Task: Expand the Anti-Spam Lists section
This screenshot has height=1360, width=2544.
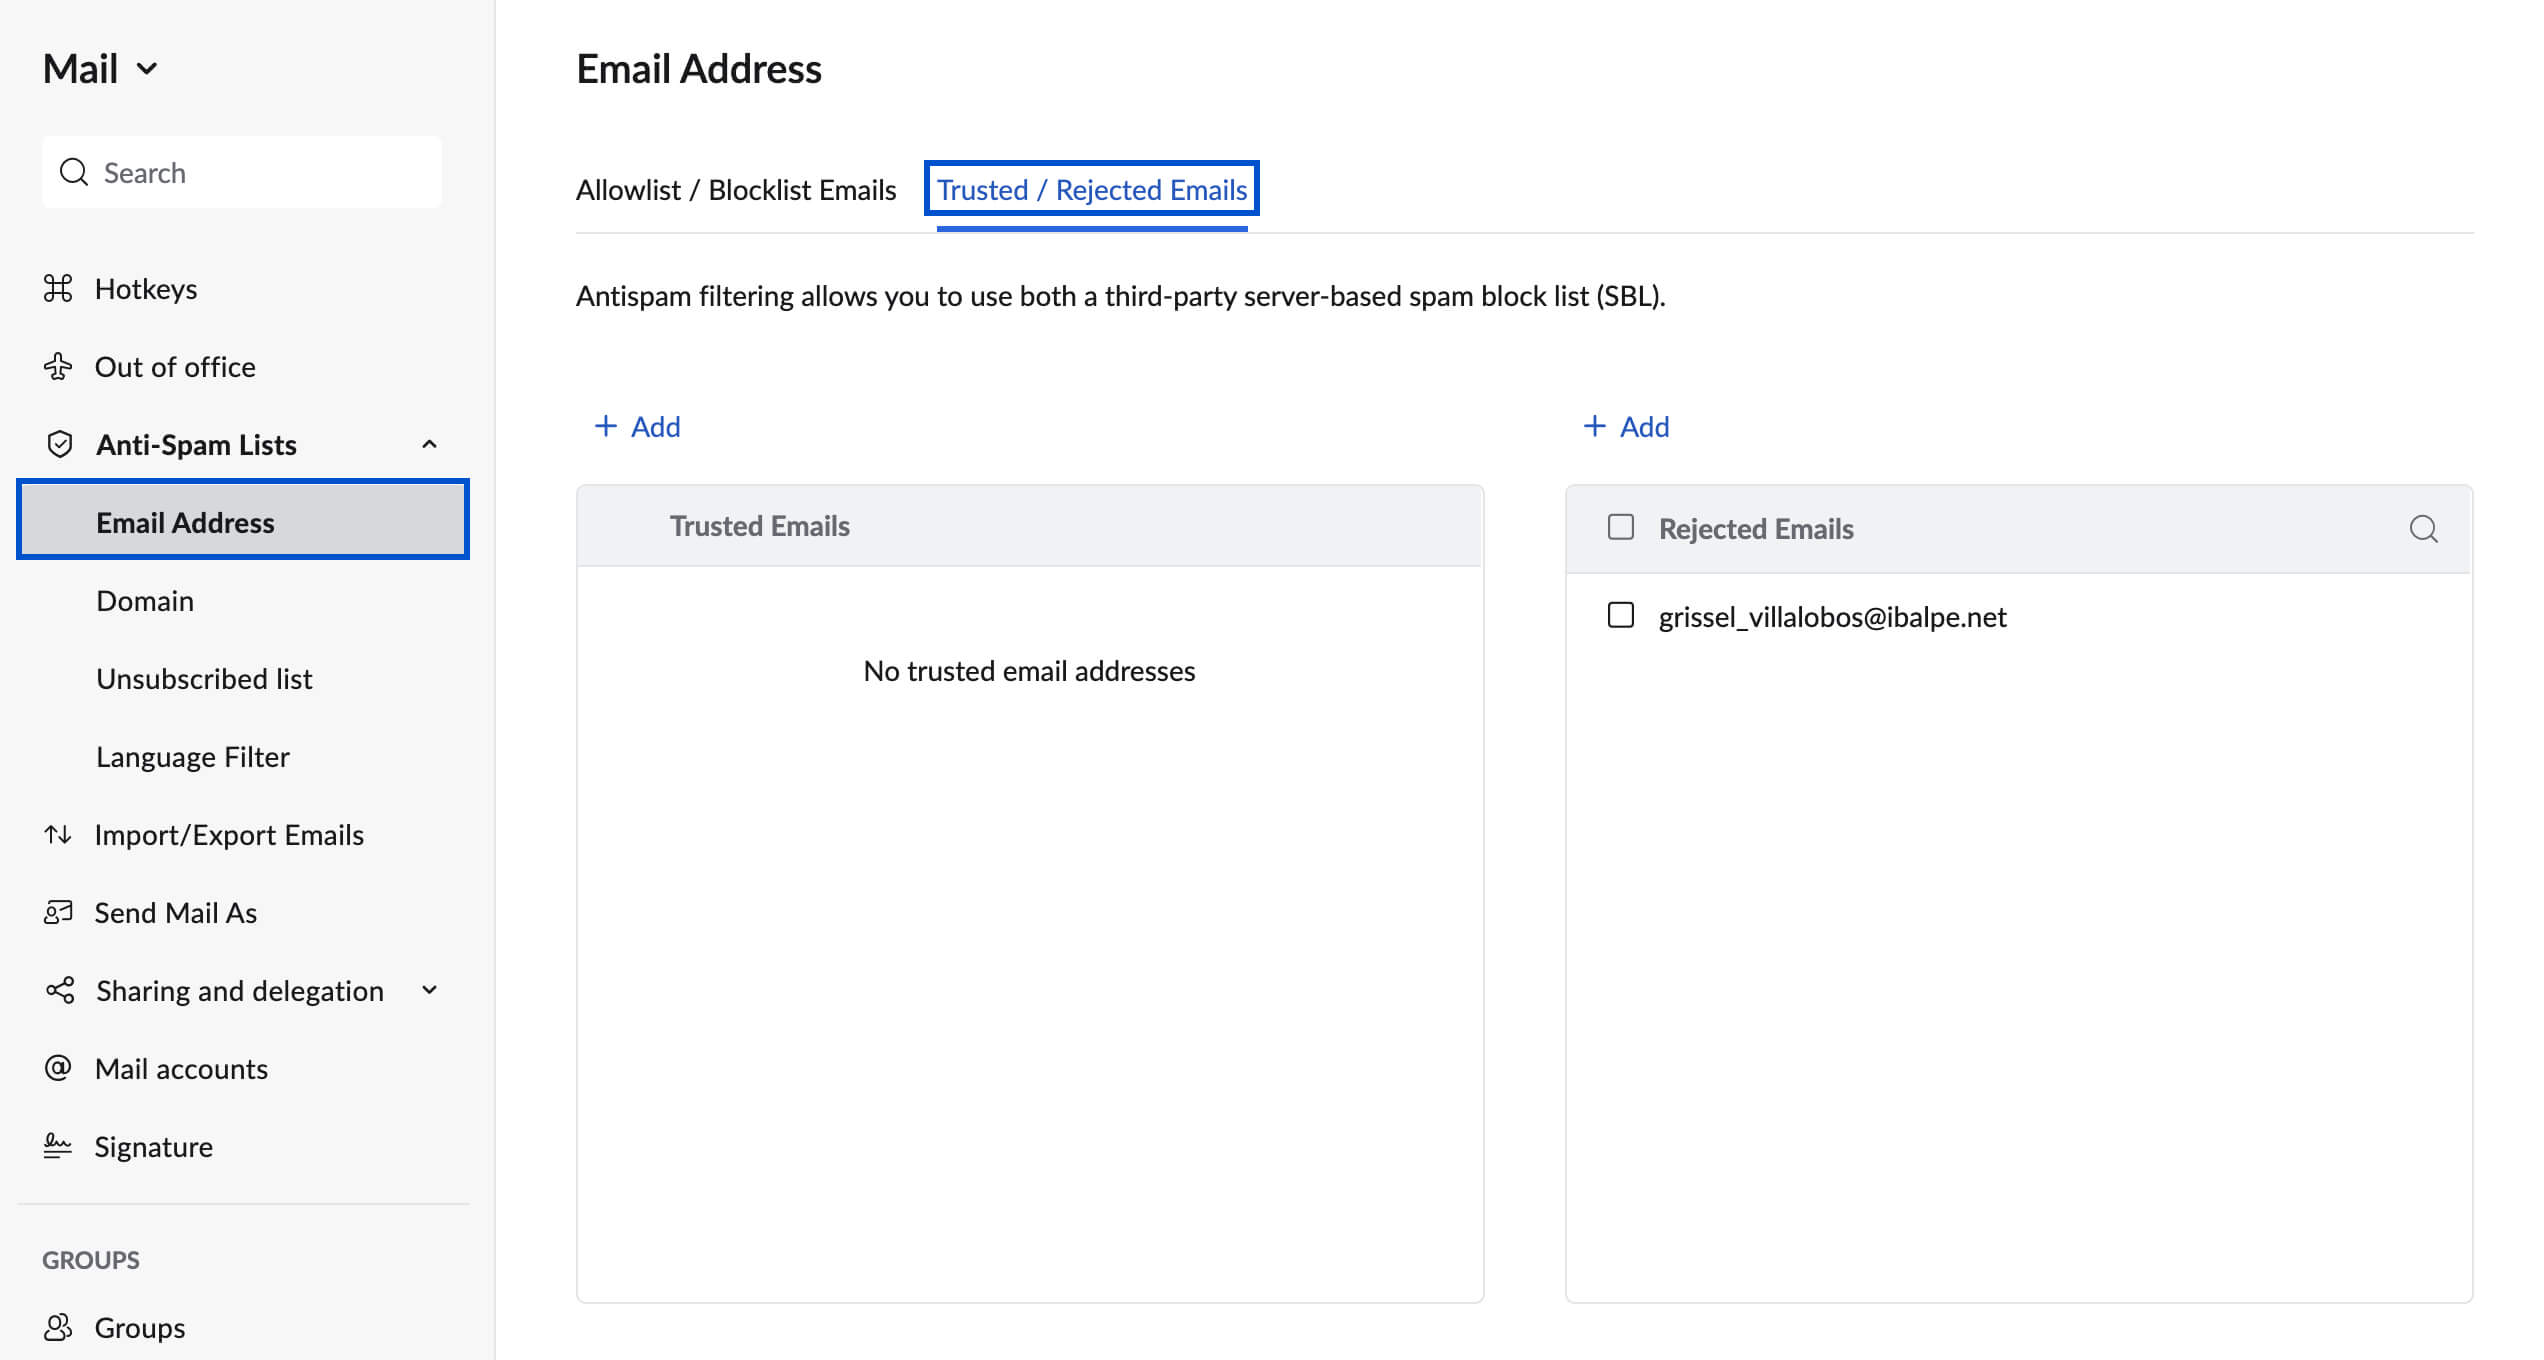Action: coord(429,444)
